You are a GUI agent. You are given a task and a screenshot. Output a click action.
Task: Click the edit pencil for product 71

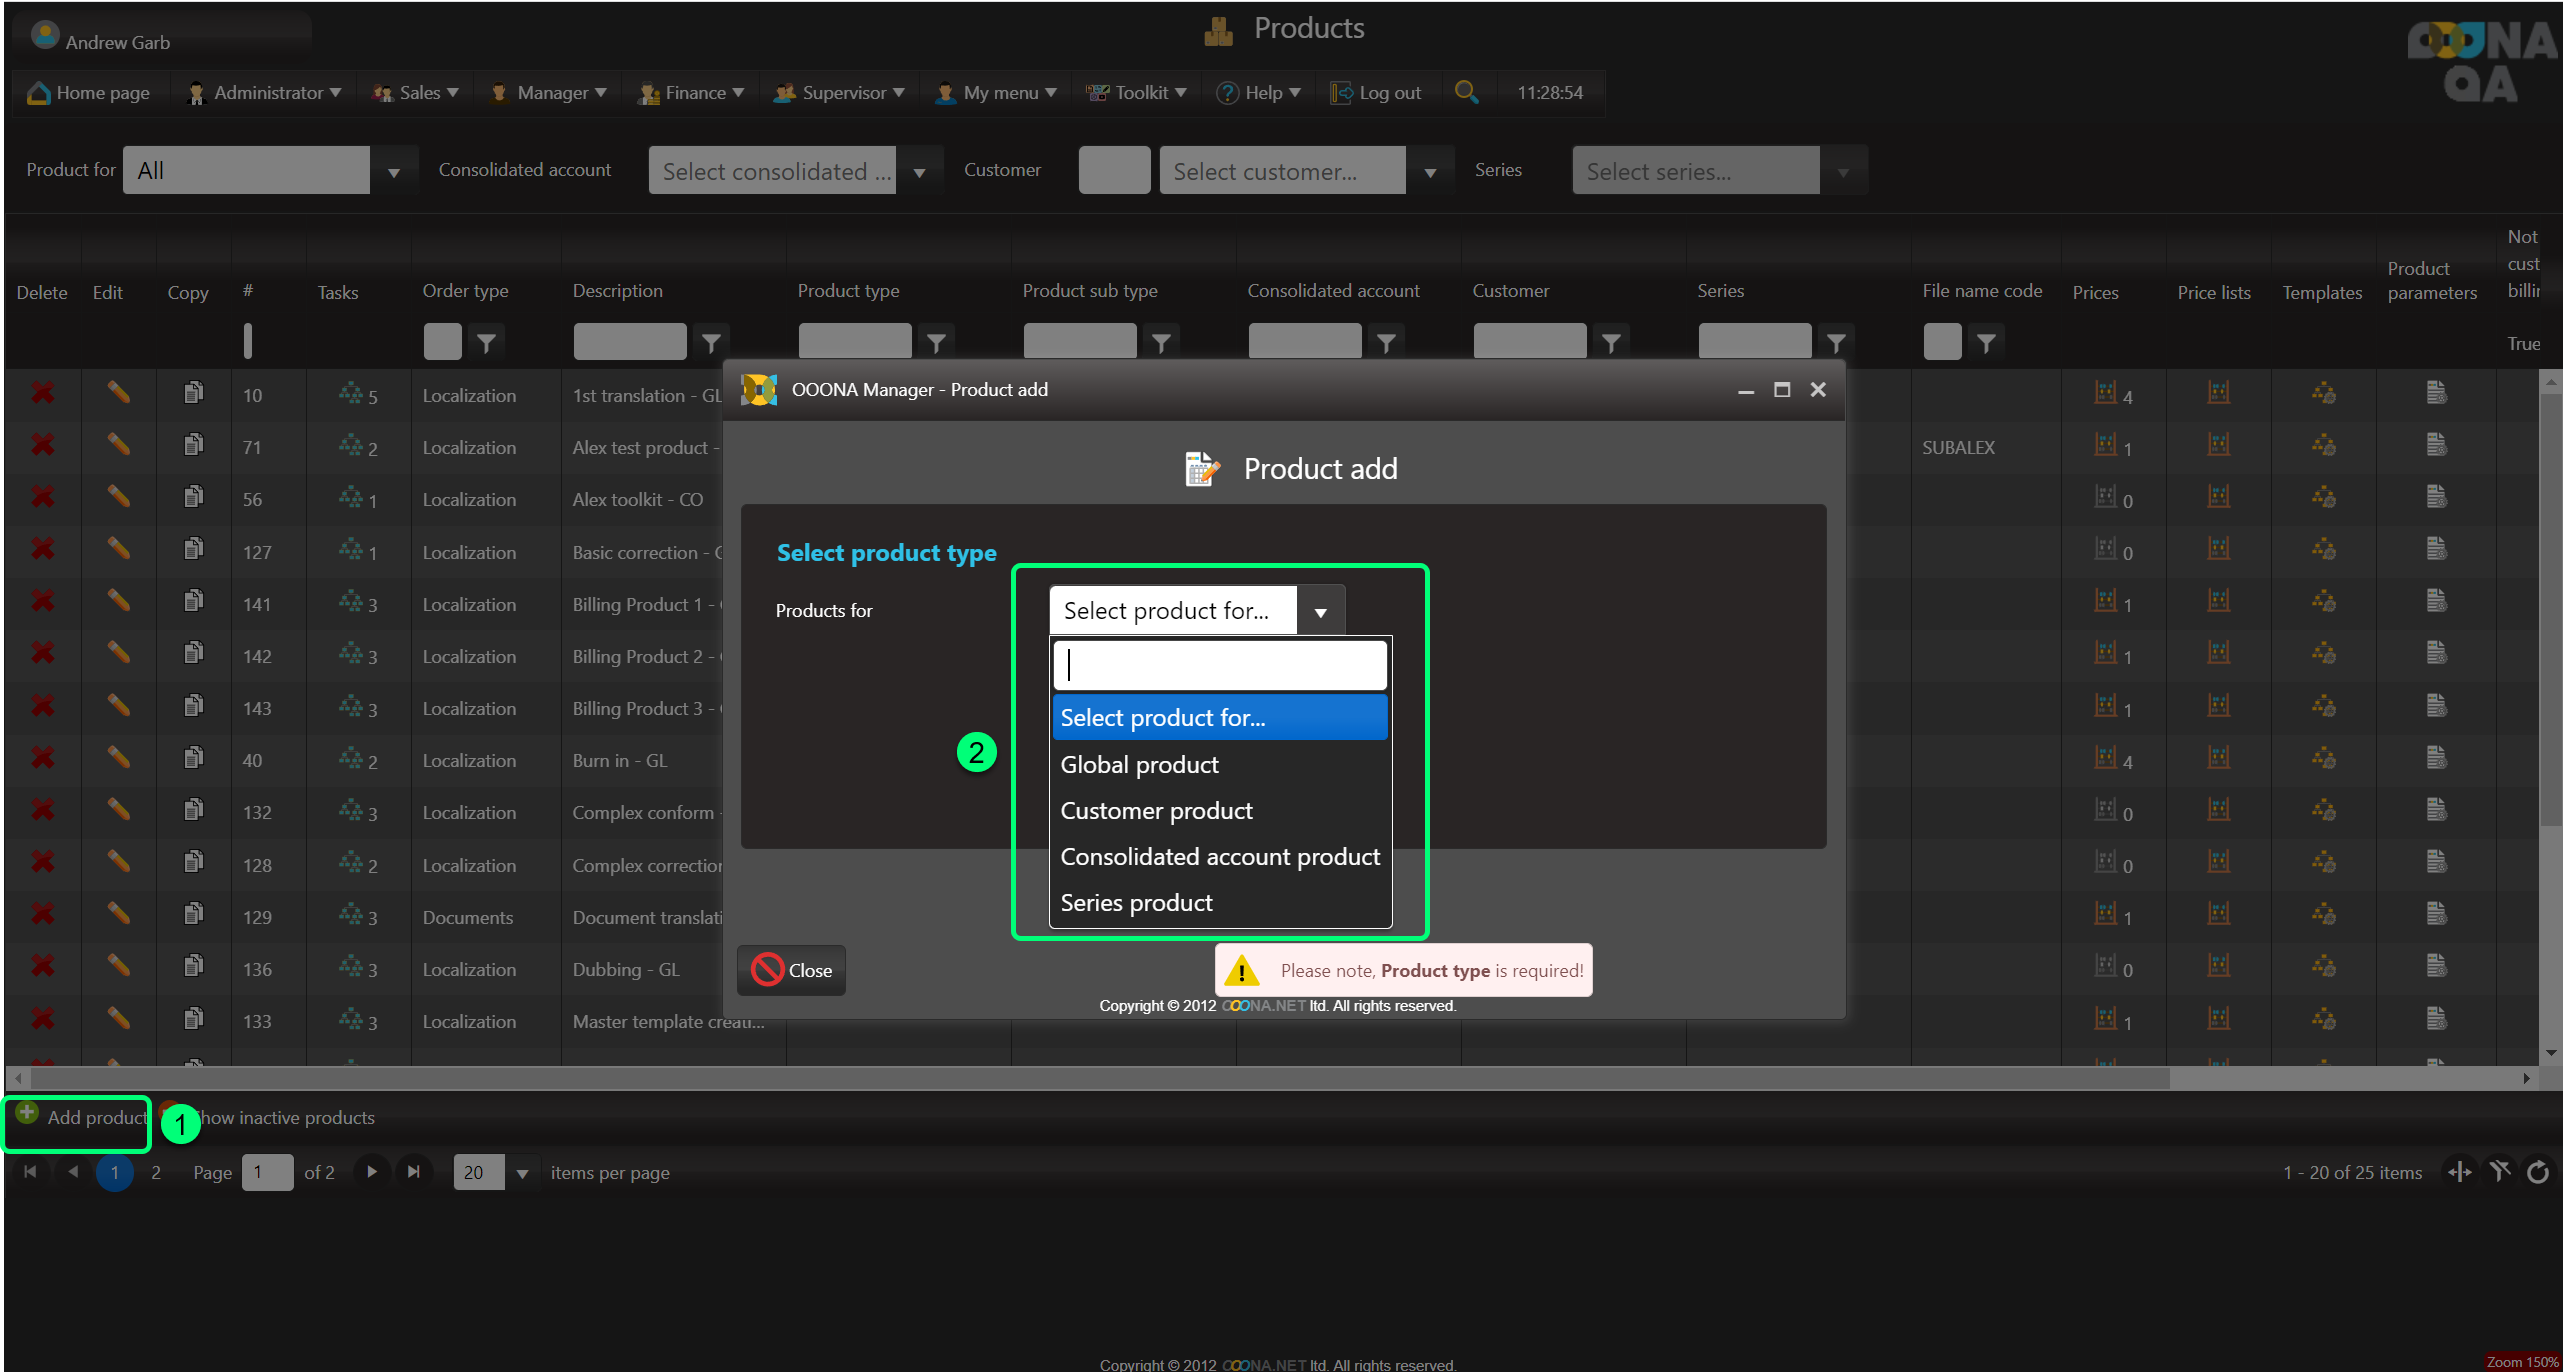(x=118, y=445)
